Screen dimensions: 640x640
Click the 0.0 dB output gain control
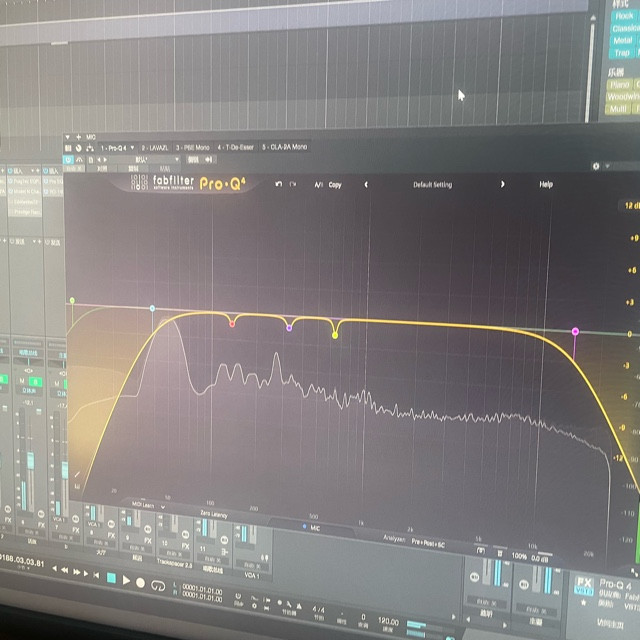[542, 558]
